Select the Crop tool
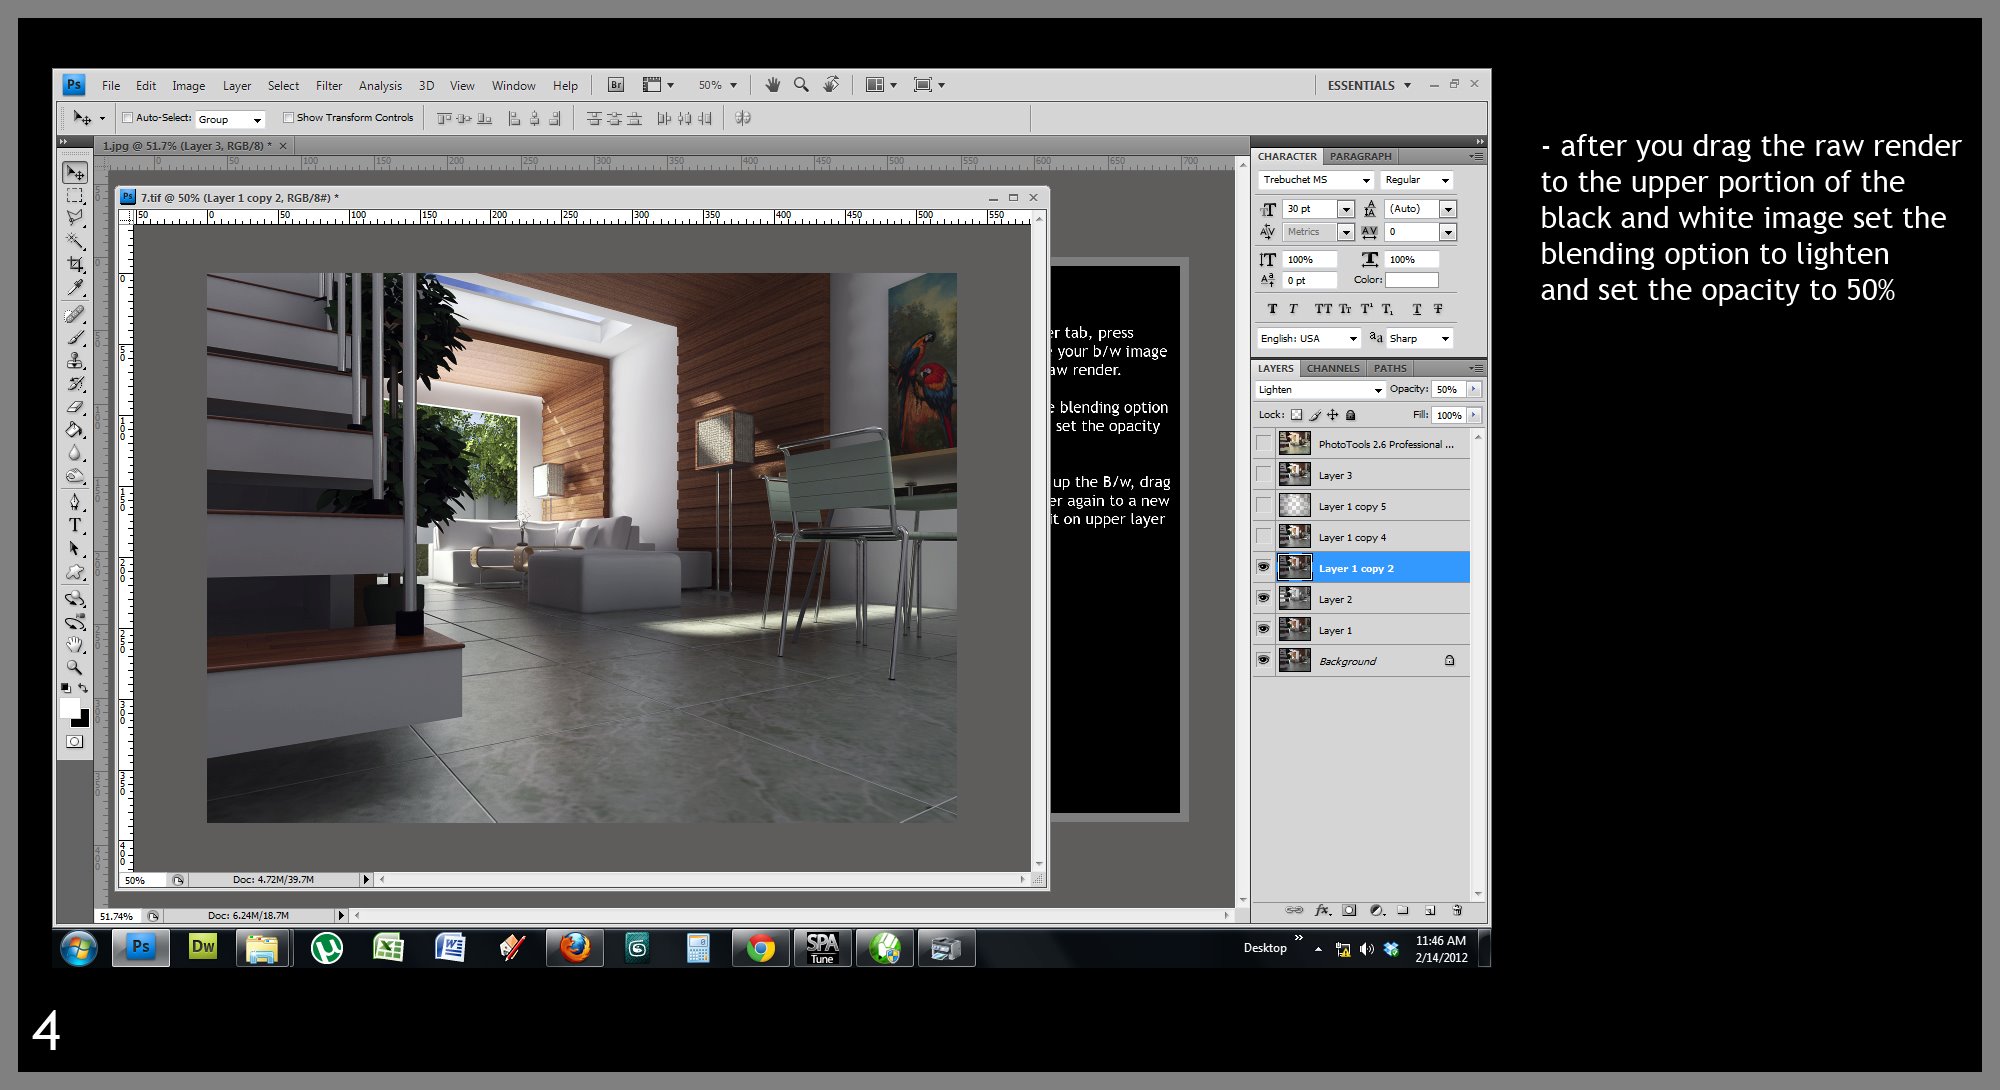 [x=75, y=264]
